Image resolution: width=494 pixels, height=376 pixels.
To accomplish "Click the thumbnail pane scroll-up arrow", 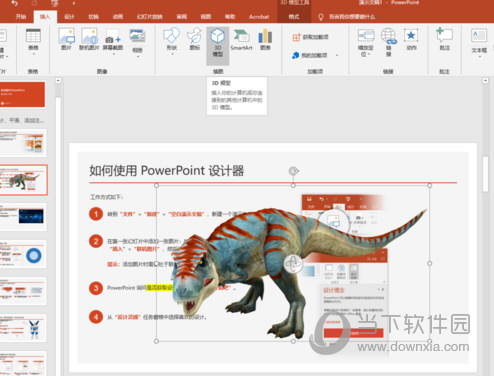I will pyautogui.click(x=58, y=80).
